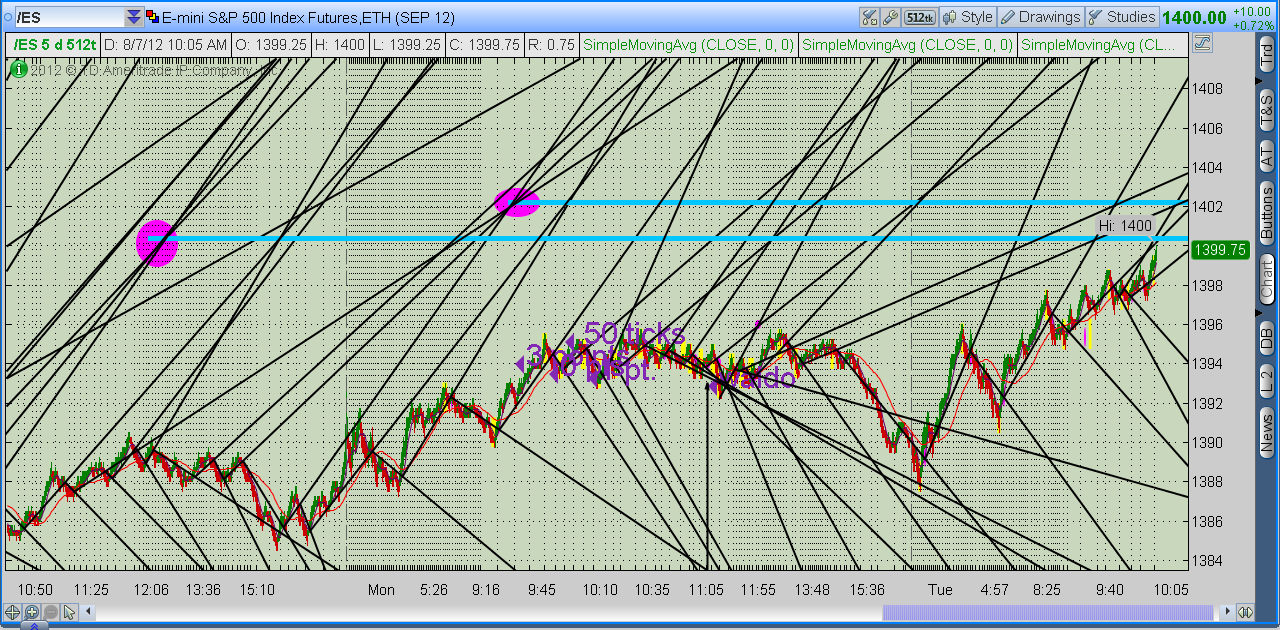Open the T&S side tab
Image resolution: width=1280 pixels, height=630 pixels.
[1267, 112]
